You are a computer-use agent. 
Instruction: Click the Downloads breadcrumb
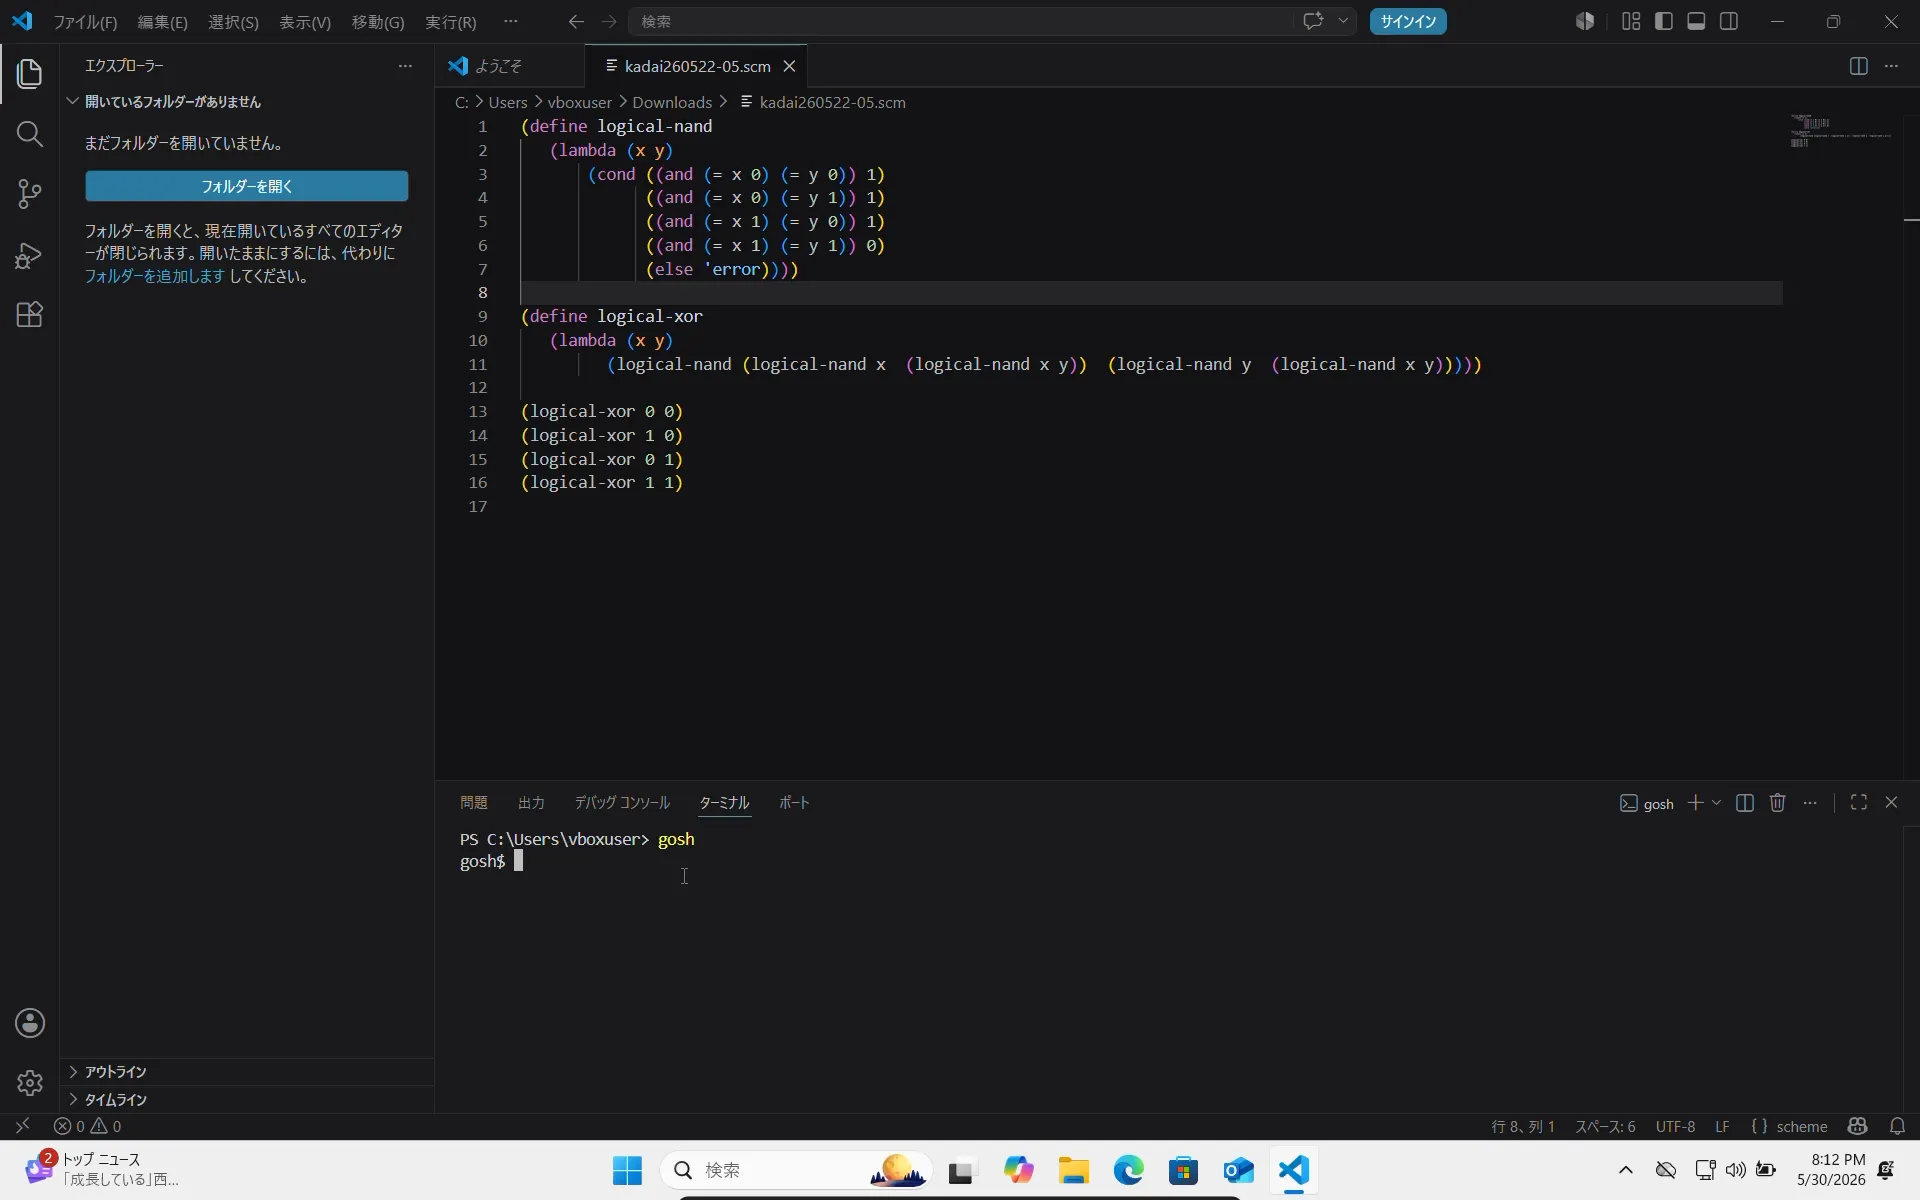(672, 102)
